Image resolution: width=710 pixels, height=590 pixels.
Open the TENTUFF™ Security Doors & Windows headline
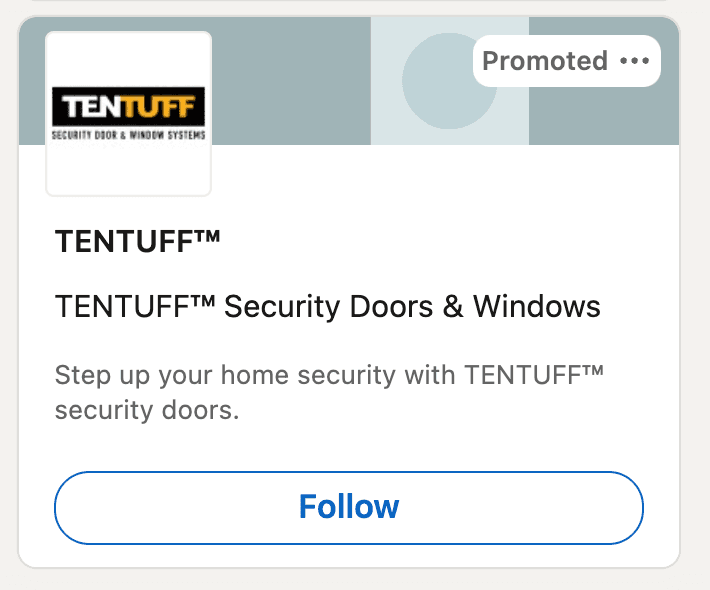[x=328, y=306]
